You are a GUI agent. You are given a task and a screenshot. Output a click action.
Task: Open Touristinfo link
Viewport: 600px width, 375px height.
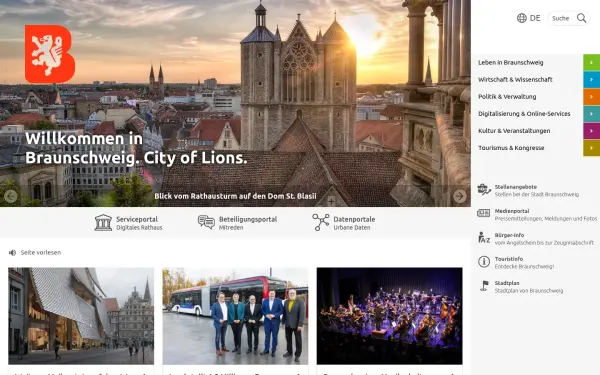[524, 262]
